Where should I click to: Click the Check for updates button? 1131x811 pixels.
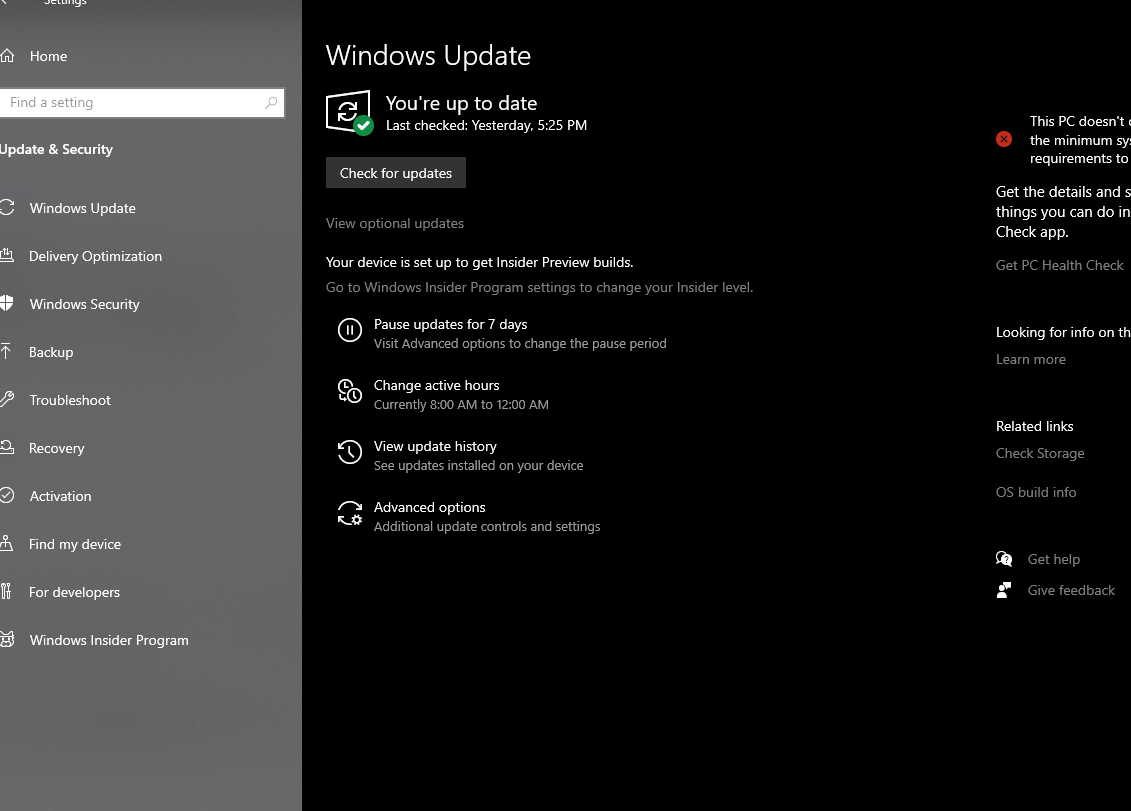coord(396,172)
